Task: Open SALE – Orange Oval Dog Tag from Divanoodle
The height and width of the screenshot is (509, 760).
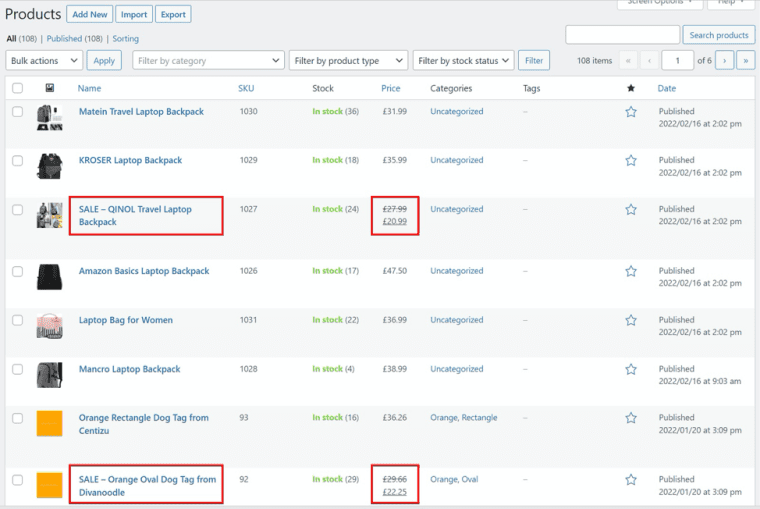Action: pyautogui.click(x=147, y=486)
